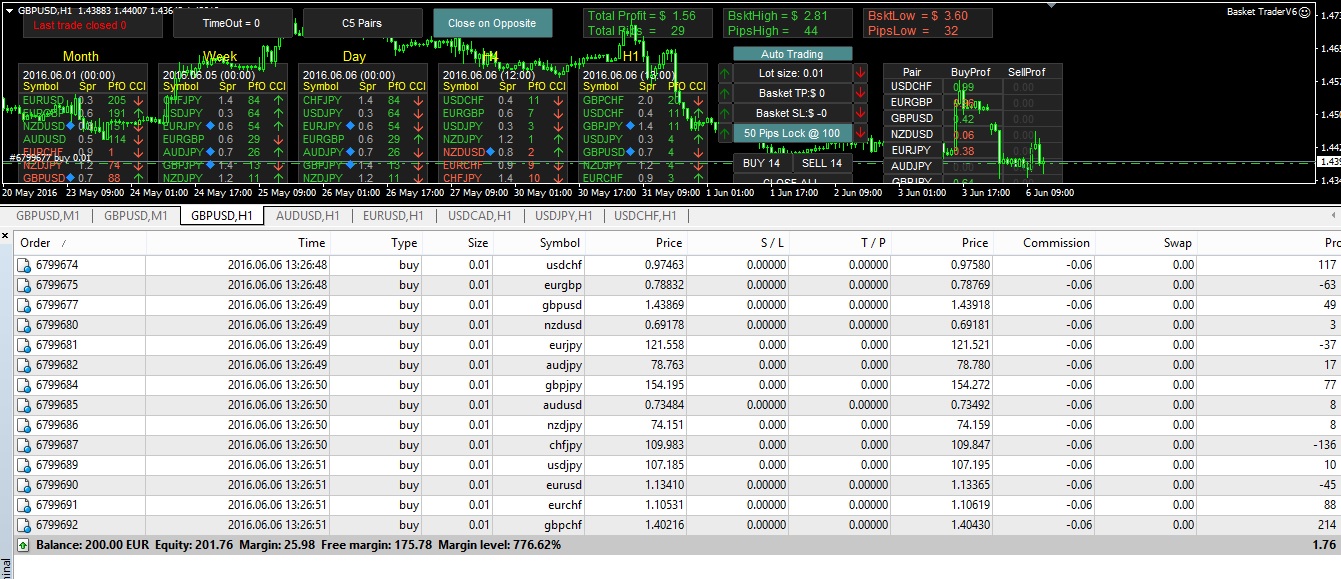The width and height of the screenshot is (1341, 579).
Task: Click the BsktLow = $ 3.60 readout
Action: (918, 16)
